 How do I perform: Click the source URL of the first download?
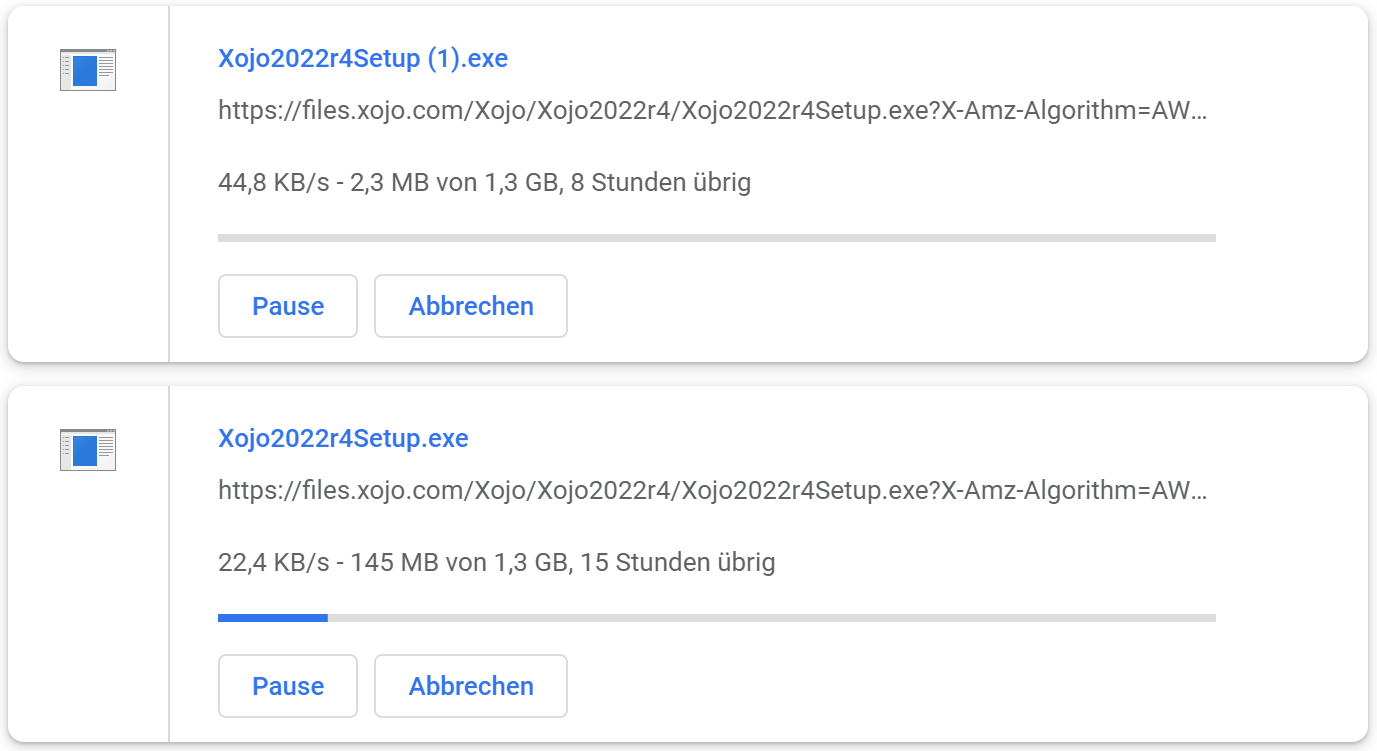pyautogui.click(x=712, y=111)
